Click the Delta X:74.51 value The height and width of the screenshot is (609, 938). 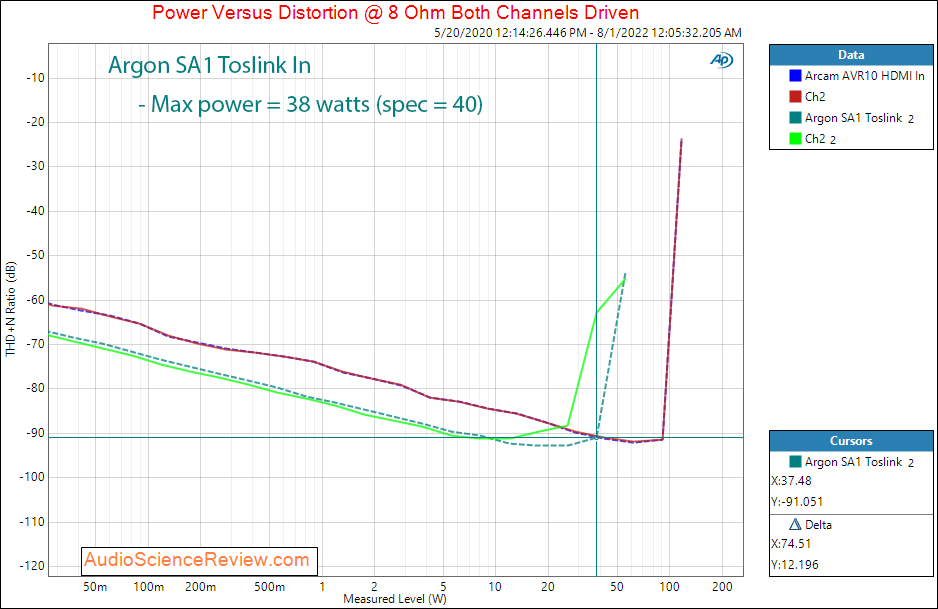pos(791,544)
